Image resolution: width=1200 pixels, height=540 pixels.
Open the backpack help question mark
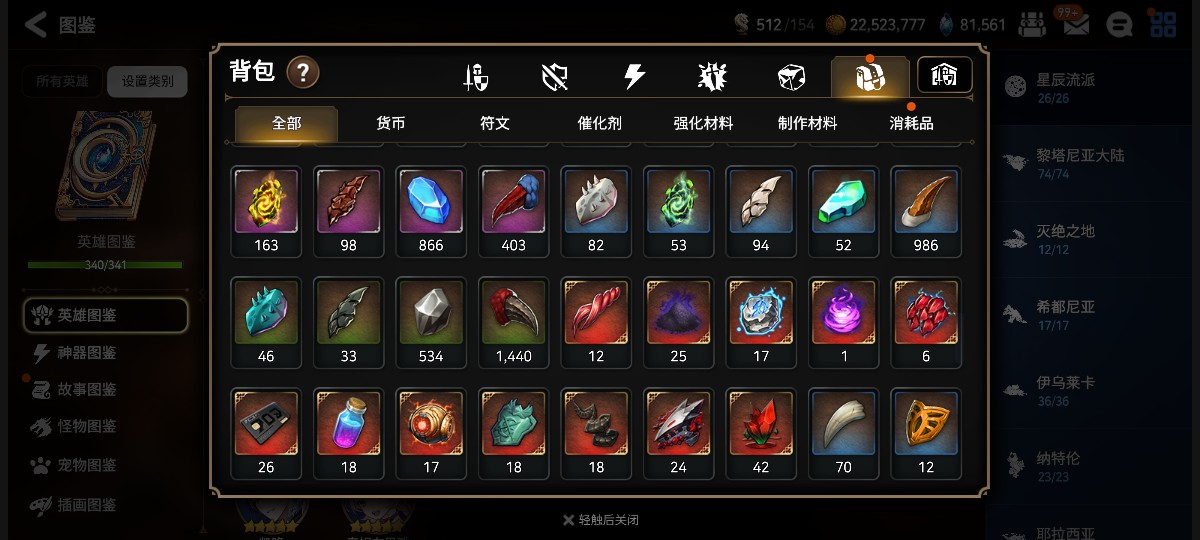(x=303, y=72)
